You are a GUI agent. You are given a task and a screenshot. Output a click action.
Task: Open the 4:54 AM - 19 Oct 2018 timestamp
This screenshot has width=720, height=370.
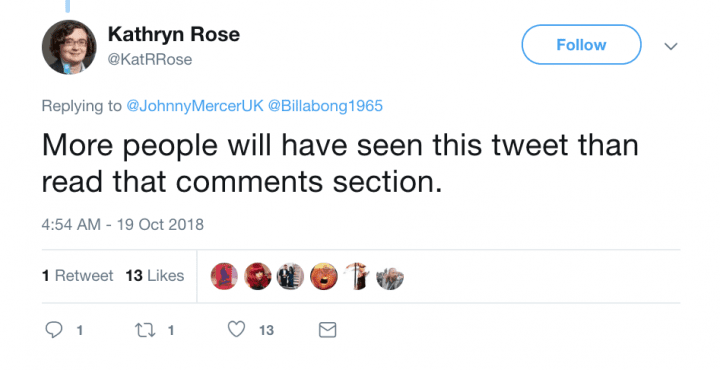[123, 224]
